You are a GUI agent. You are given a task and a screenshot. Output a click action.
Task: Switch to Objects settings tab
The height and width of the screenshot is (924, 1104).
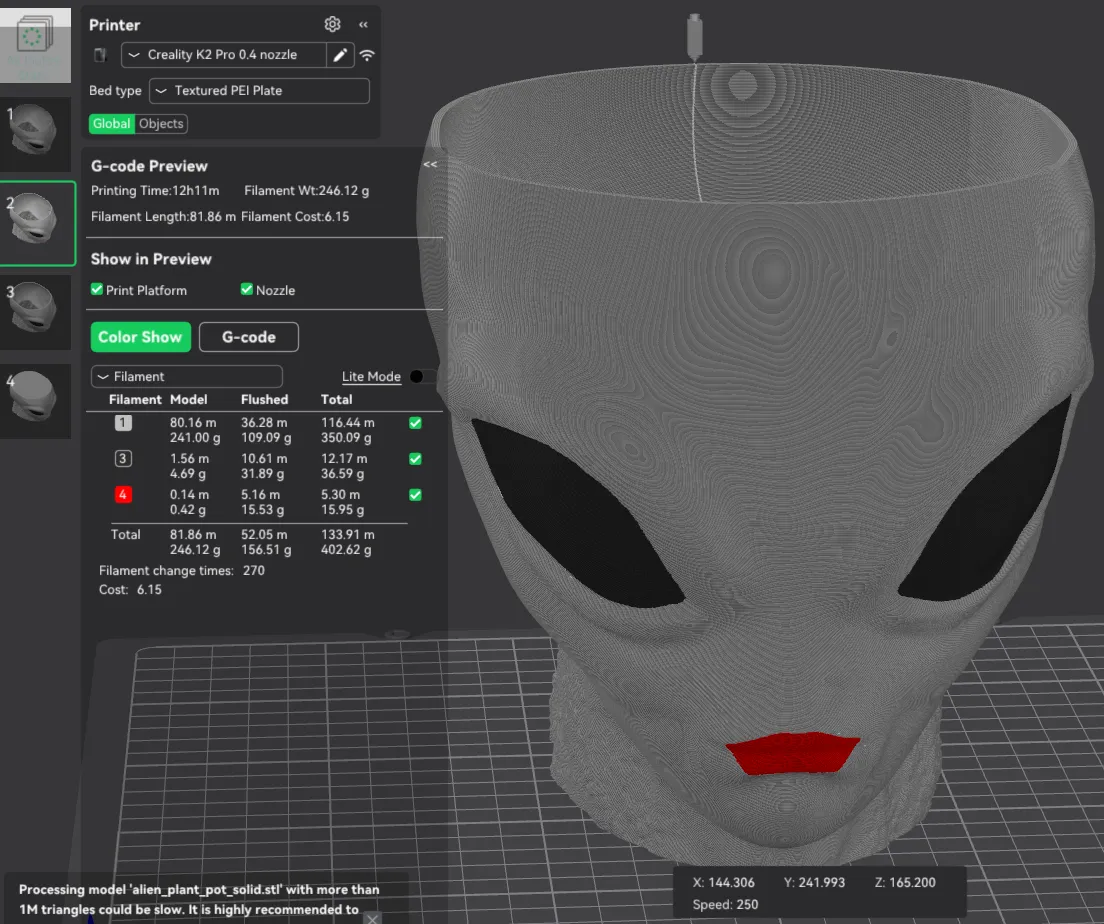pyautogui.click(x=161, y=123)
